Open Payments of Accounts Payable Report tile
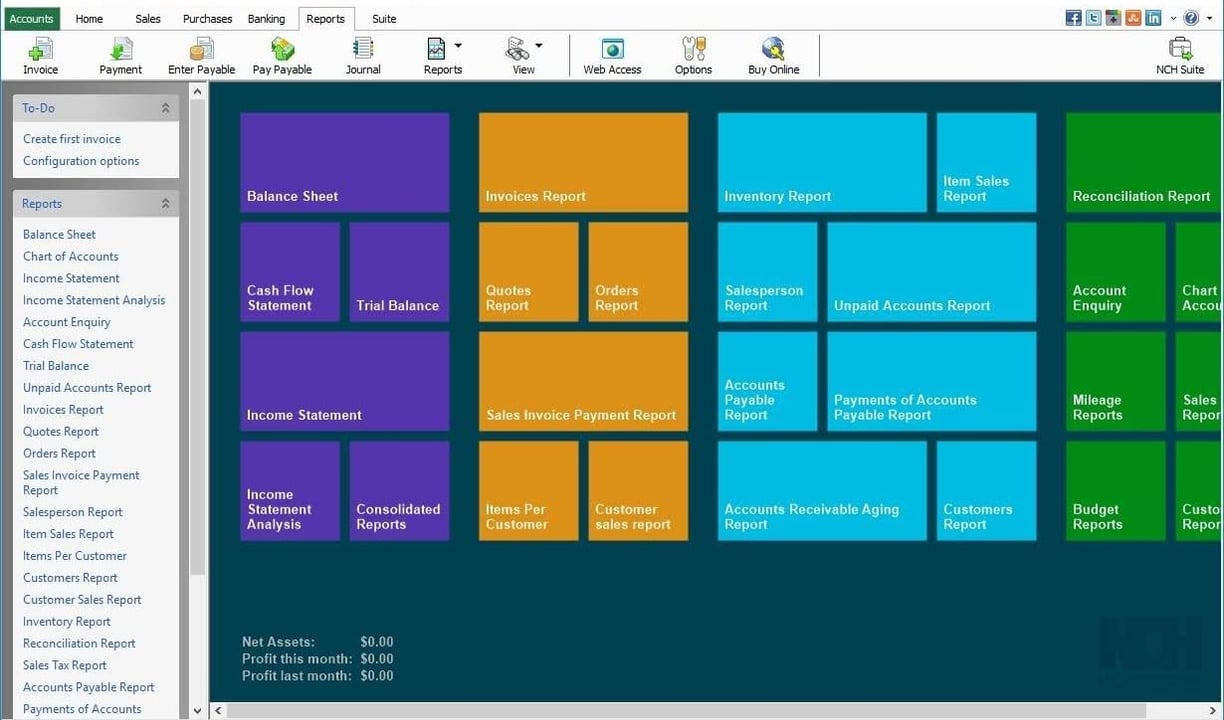The width and height of the screenshot is (1224, 720). click(x=932, y=381)
